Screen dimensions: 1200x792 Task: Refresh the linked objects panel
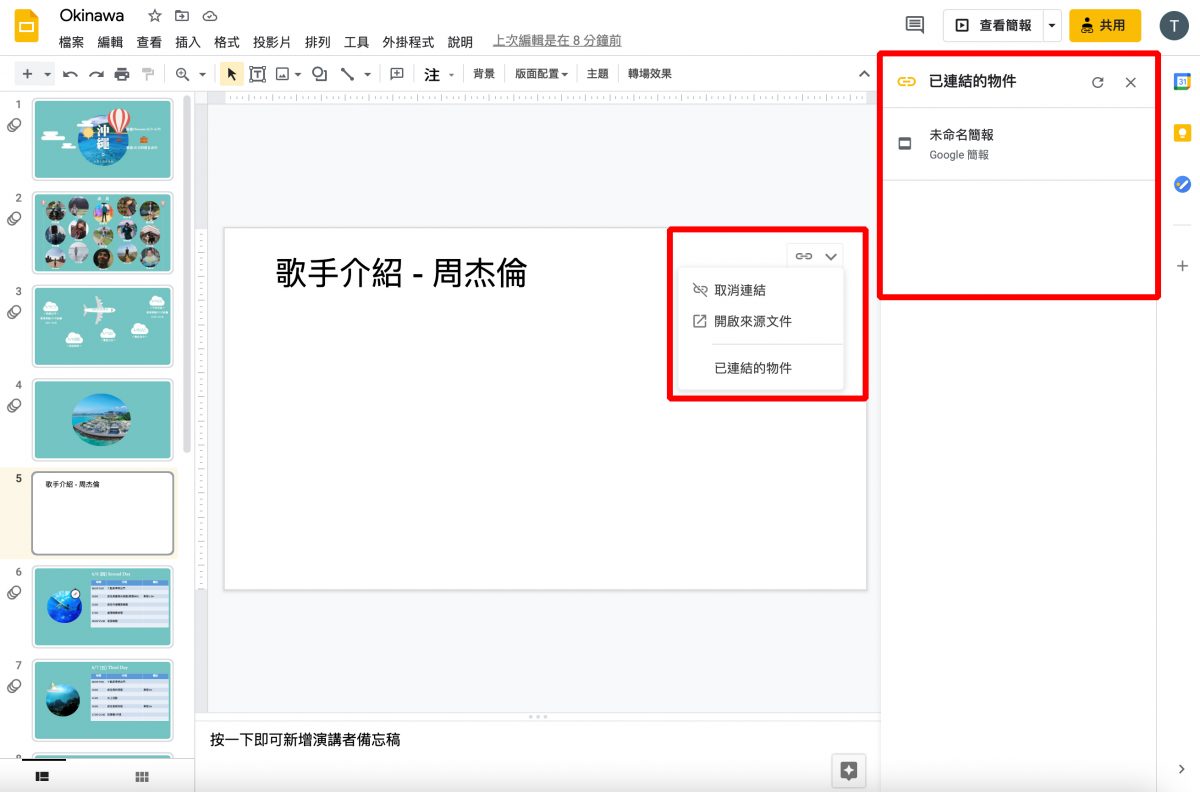[x=1098, y=82]
